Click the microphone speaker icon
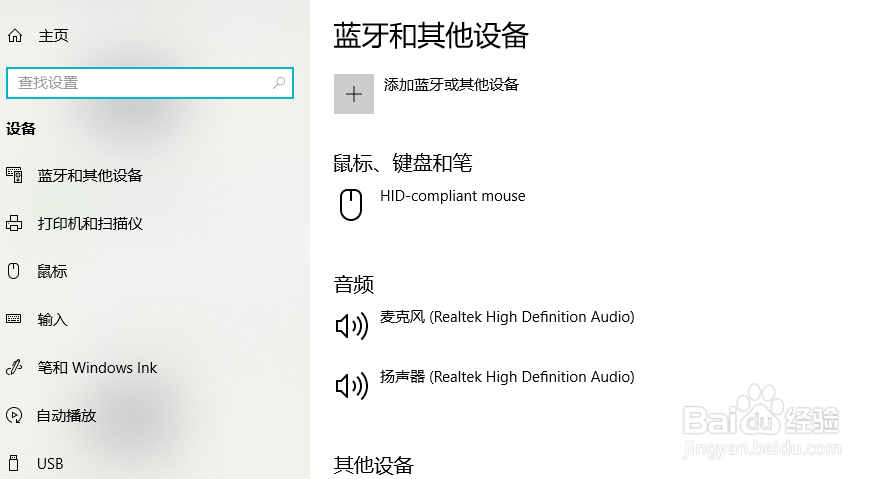 [352, 326]
